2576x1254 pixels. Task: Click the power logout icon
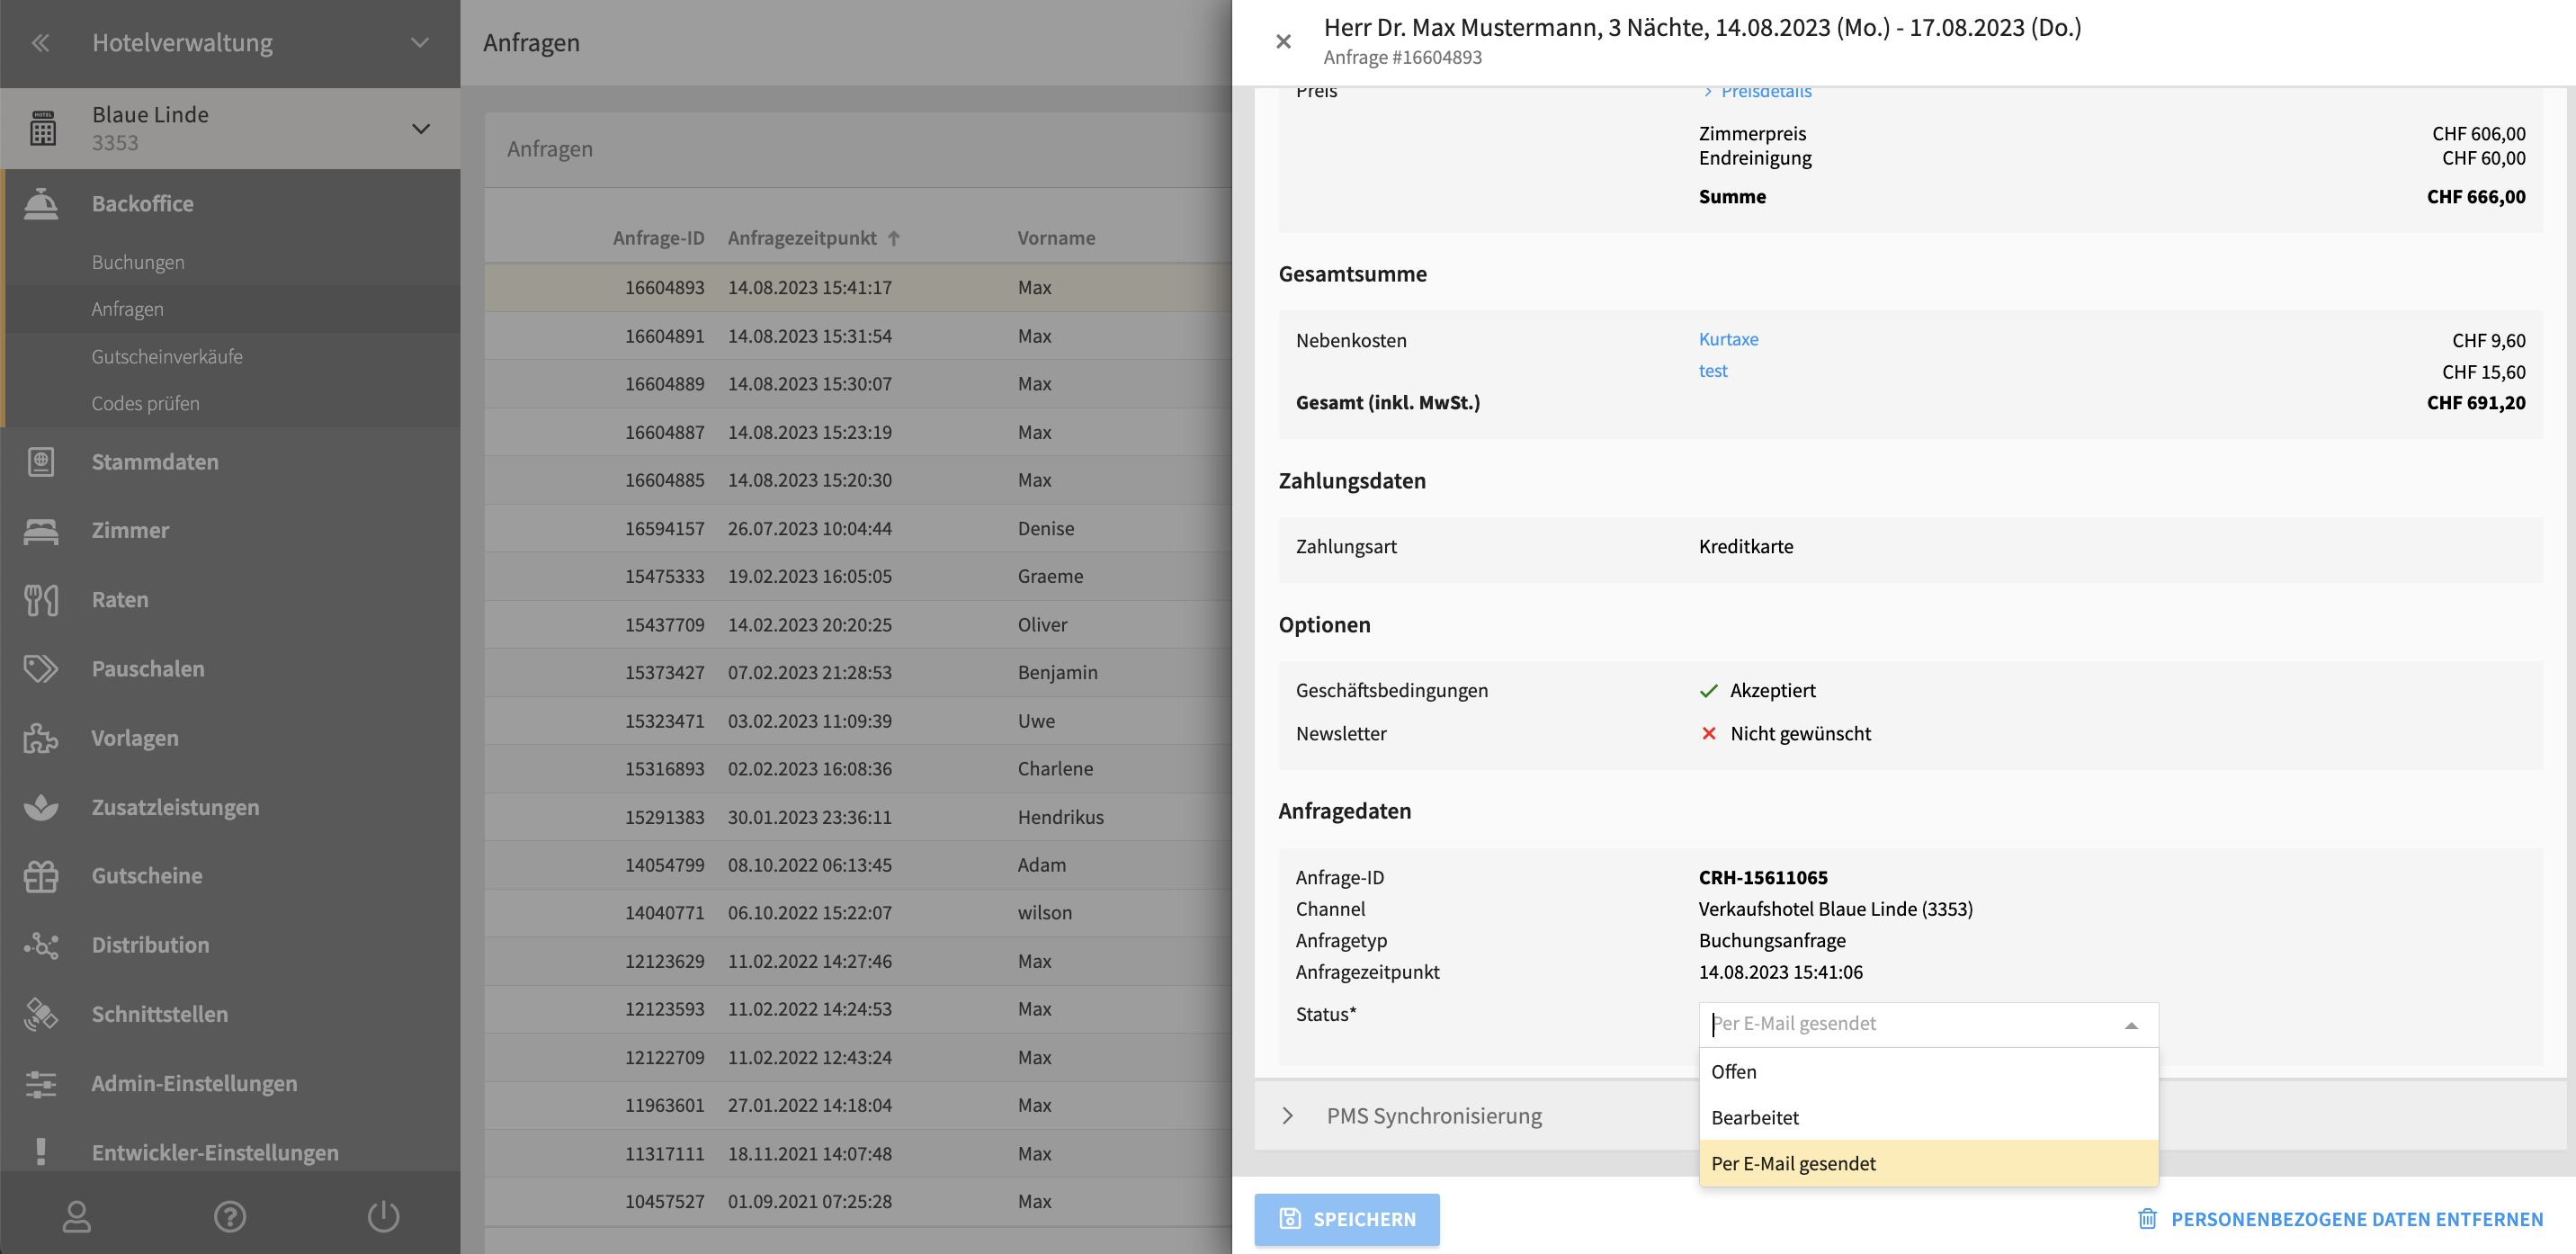pos(383,1216)
